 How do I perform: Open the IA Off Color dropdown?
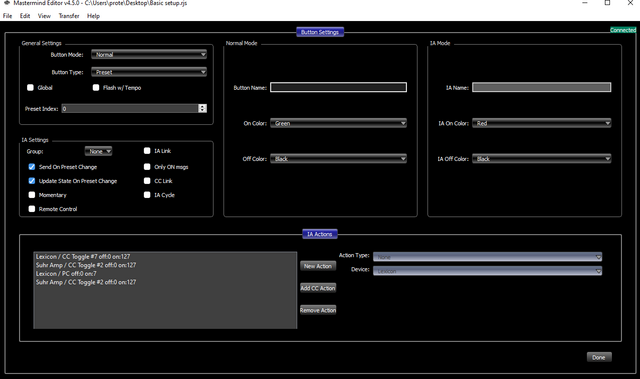[x=542, y=158]
